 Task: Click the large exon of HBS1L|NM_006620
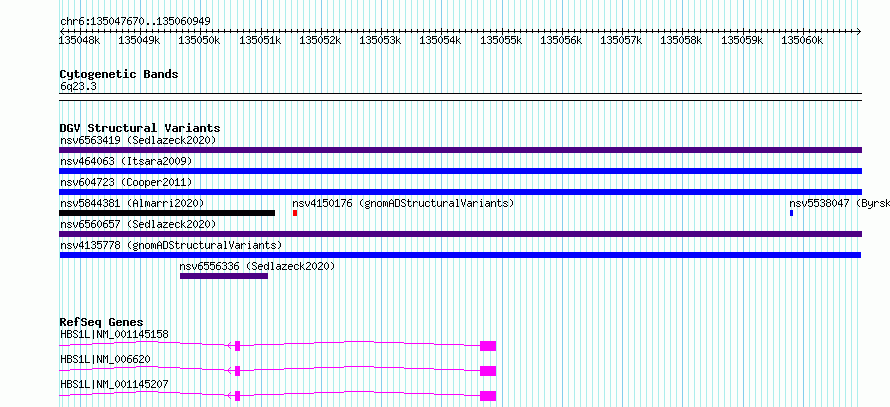click(488, 371)
